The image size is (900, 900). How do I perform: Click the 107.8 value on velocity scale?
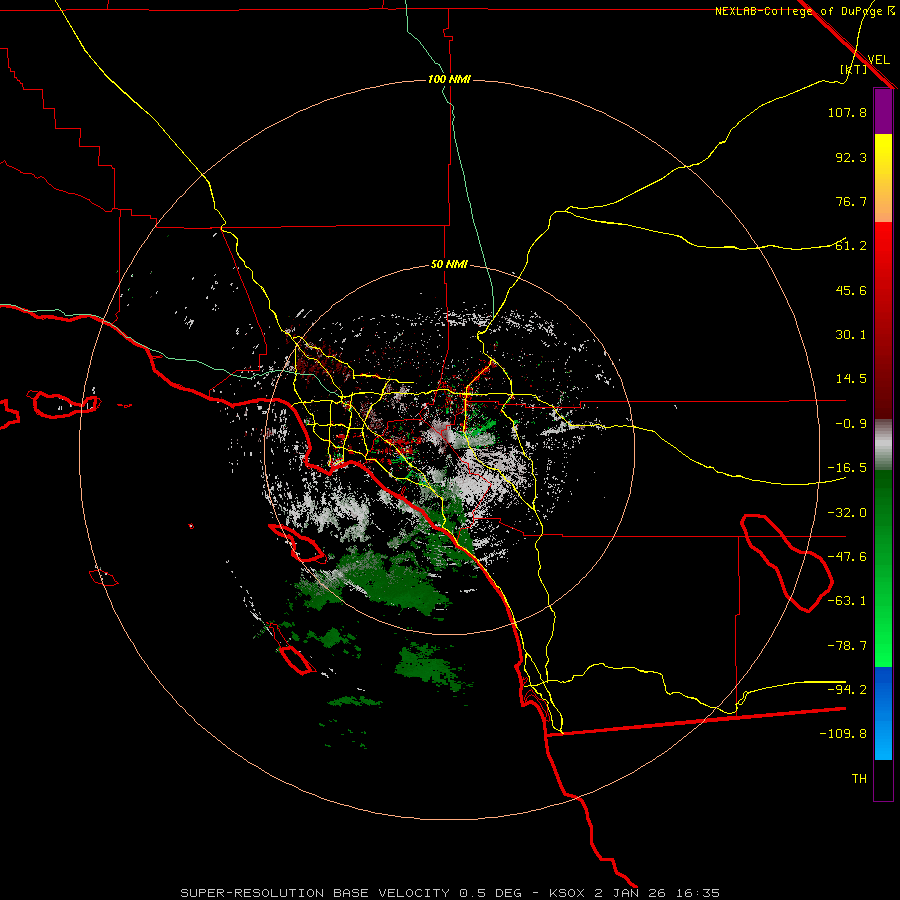(847, 112)
